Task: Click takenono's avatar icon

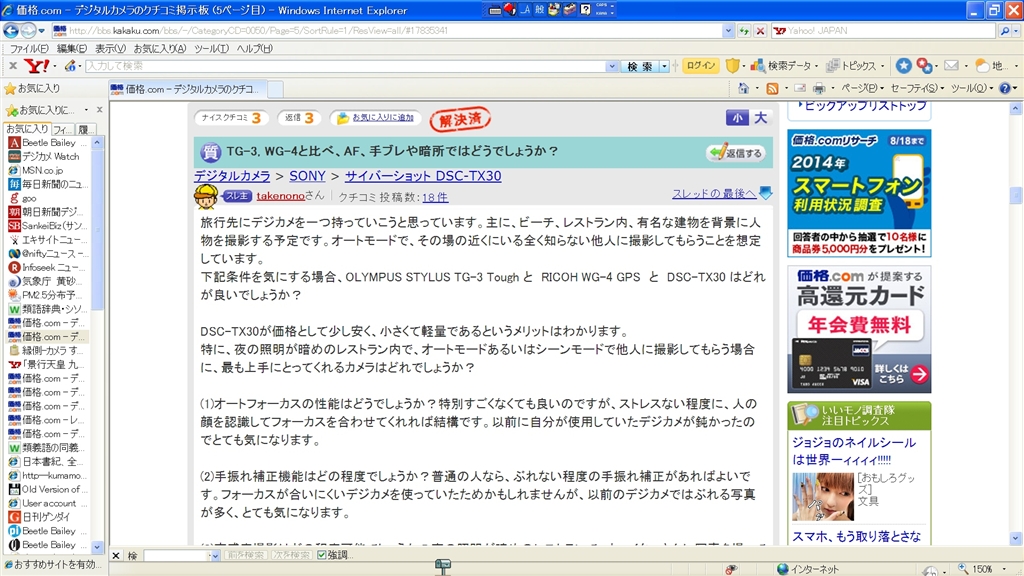Action: click(x=206, y=196)
